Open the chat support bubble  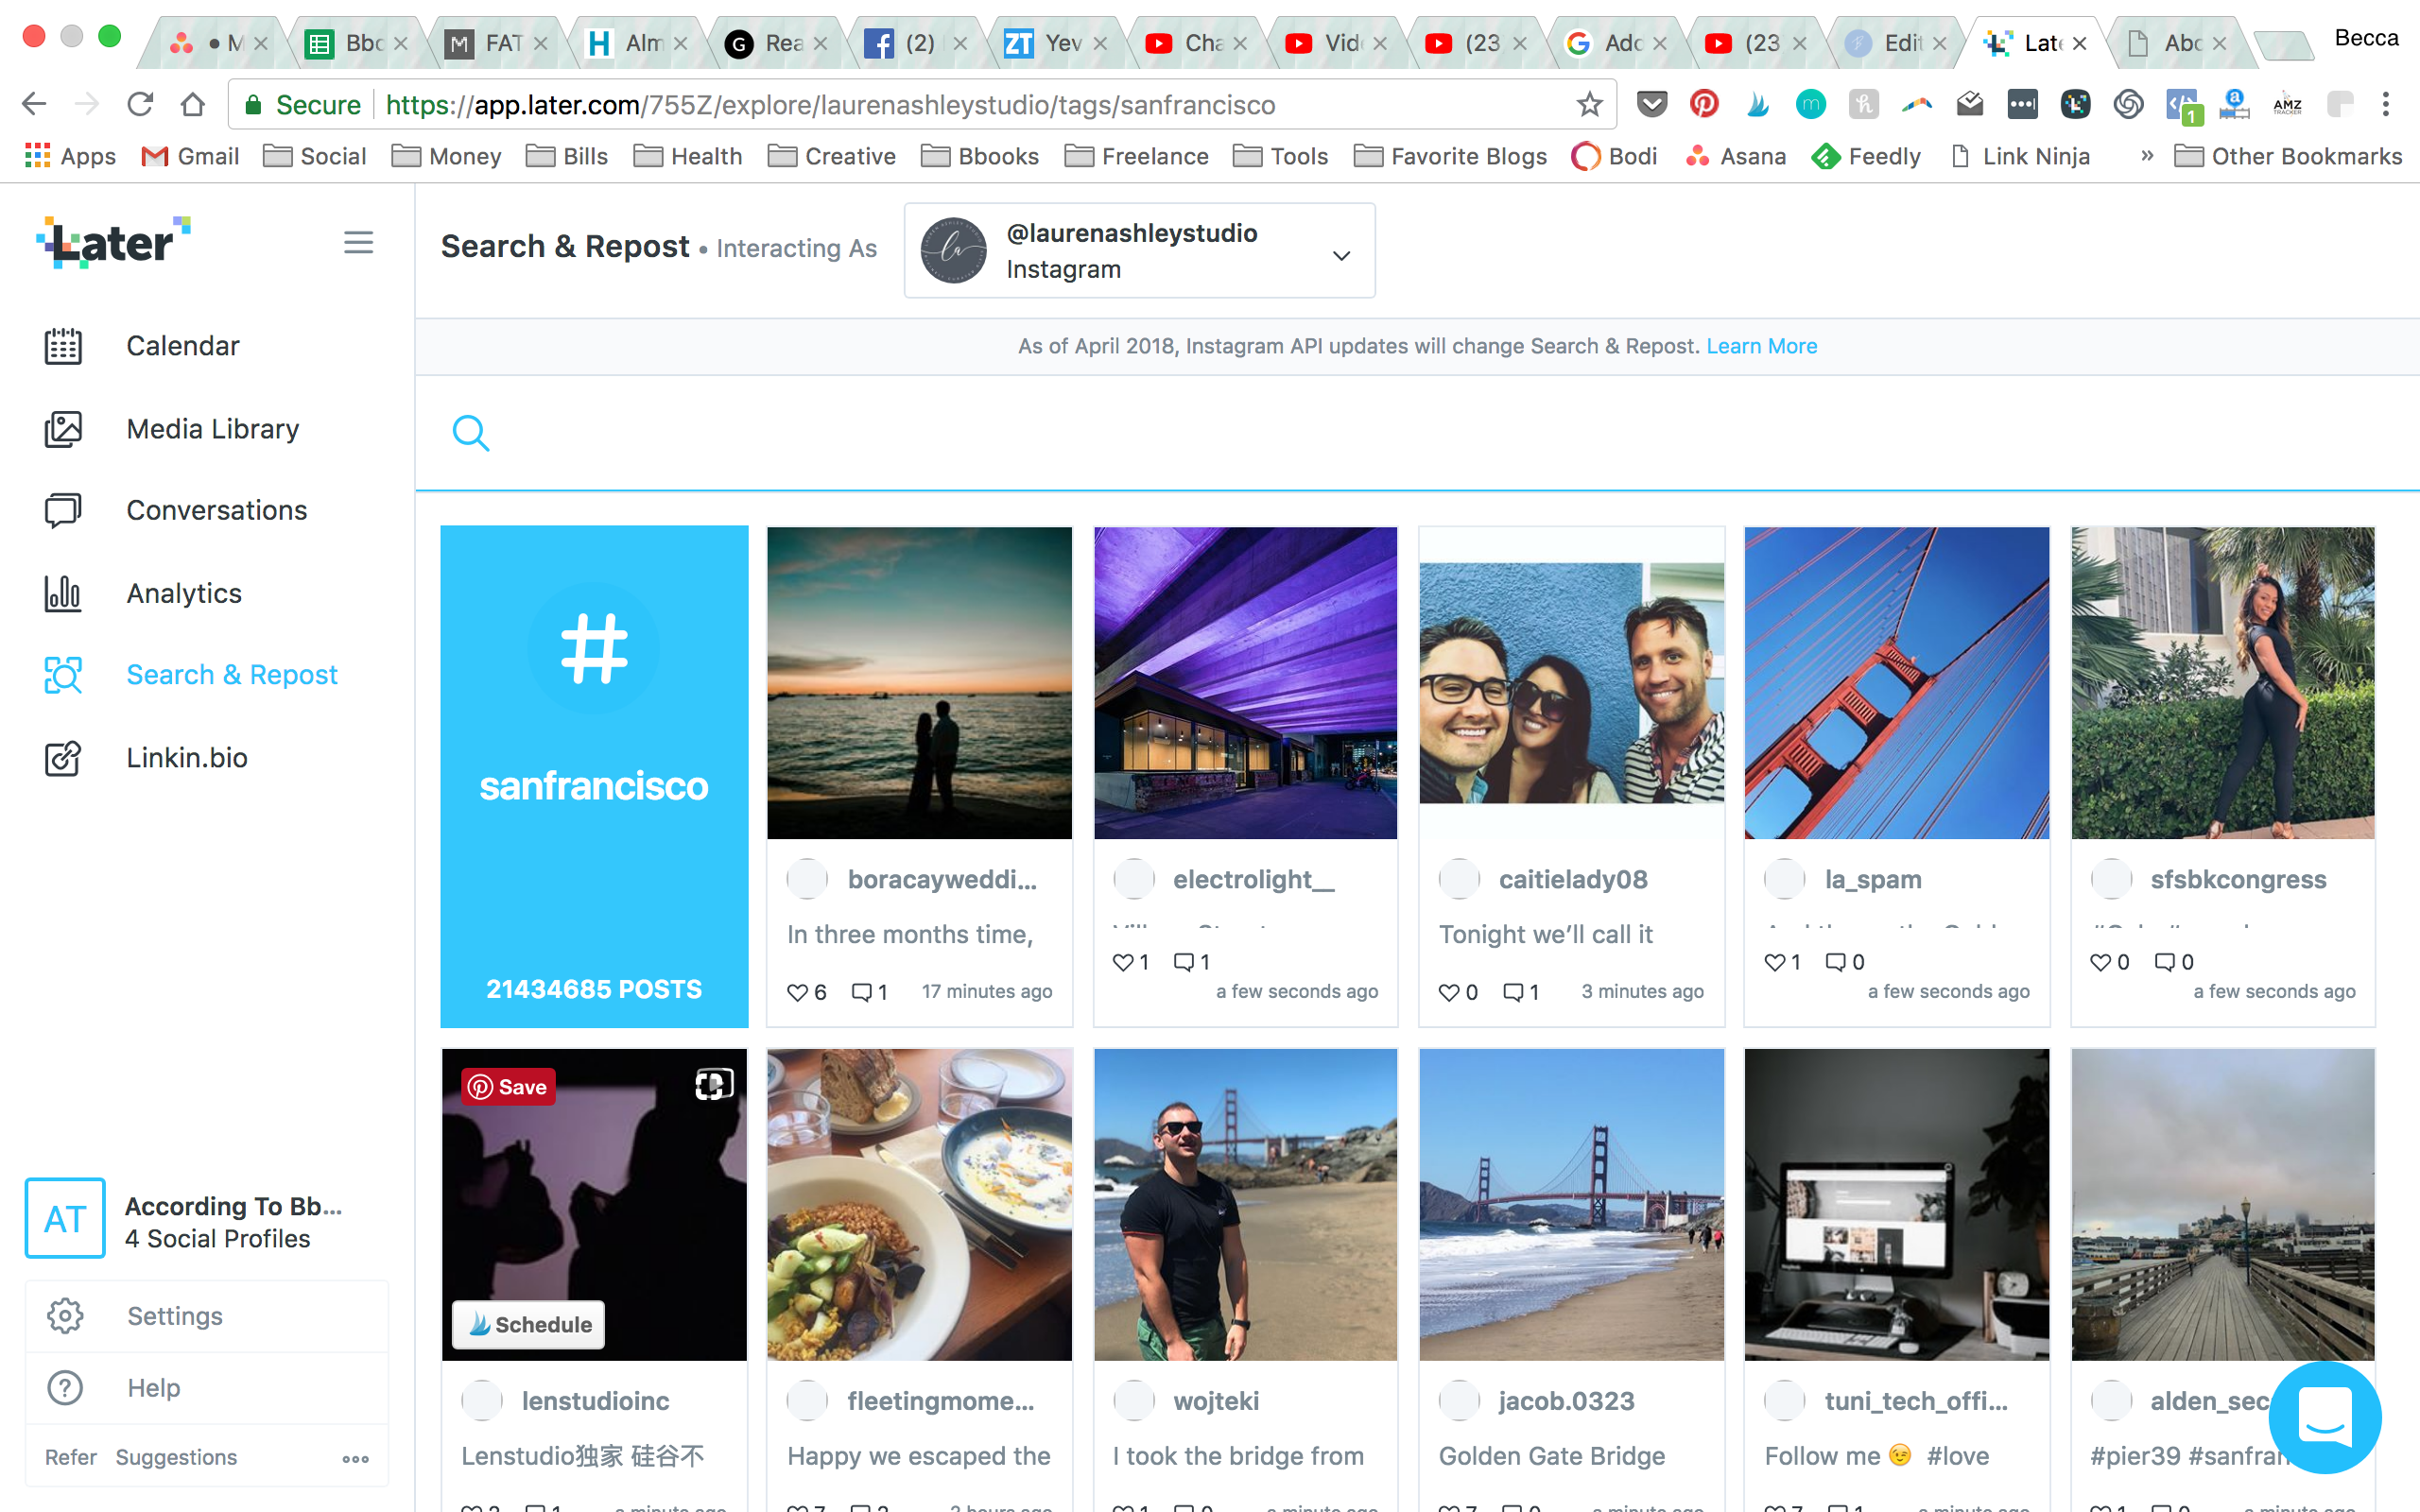click(2324, 1417)
